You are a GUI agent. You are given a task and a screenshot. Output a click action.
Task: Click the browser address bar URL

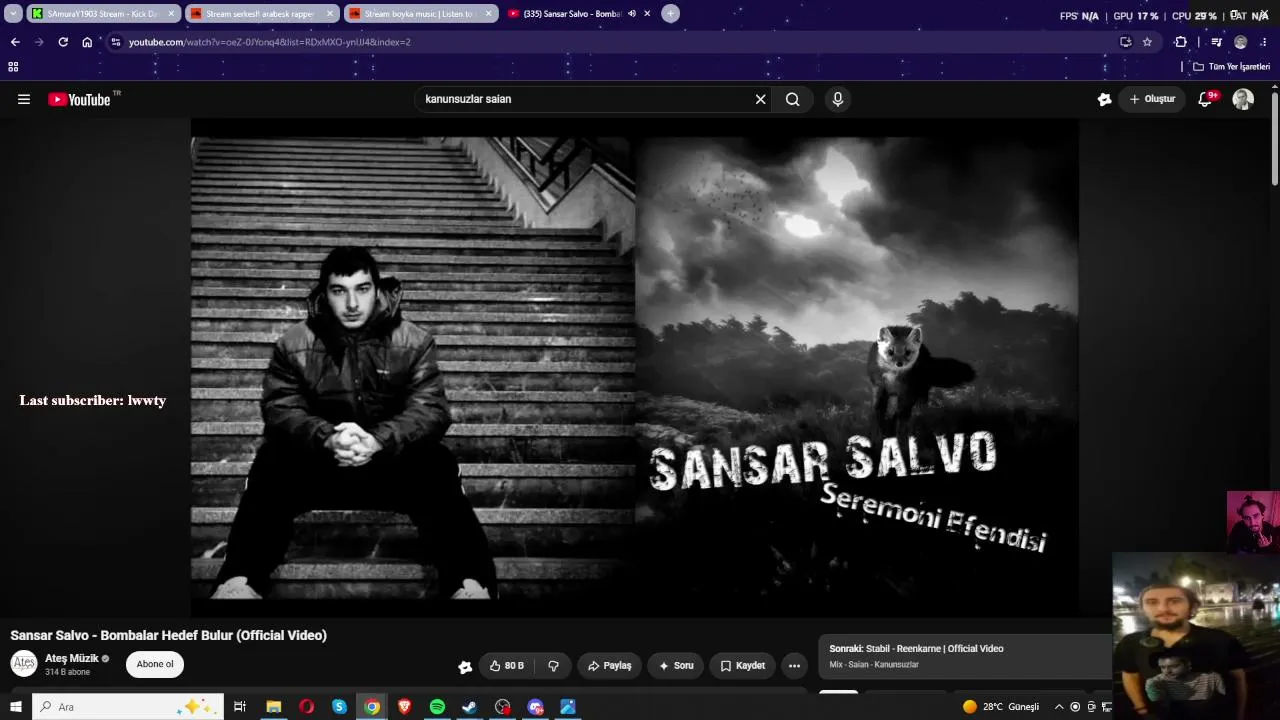pyautogui.click(x=270, y=42)
